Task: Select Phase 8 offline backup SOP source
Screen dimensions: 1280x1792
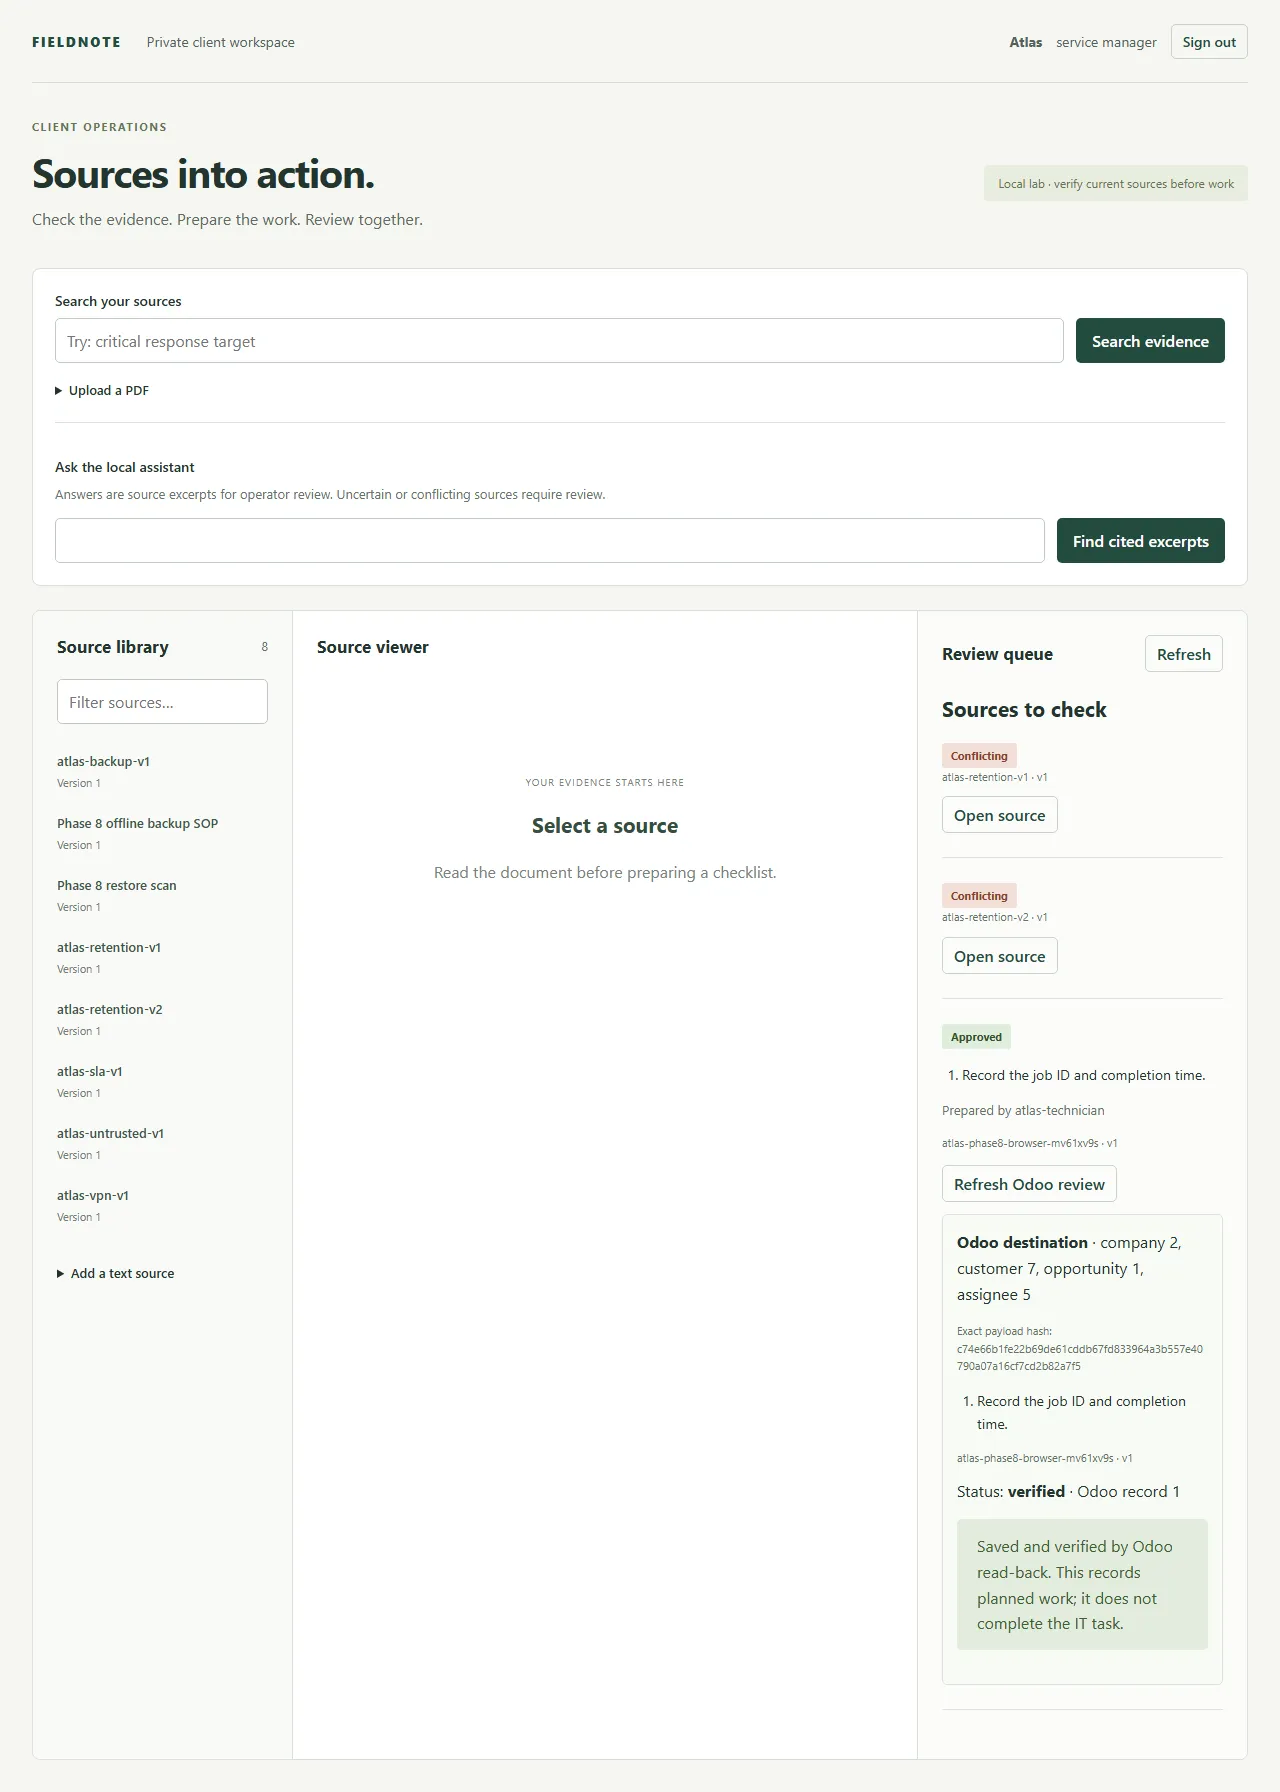Action: click(162, 833)
